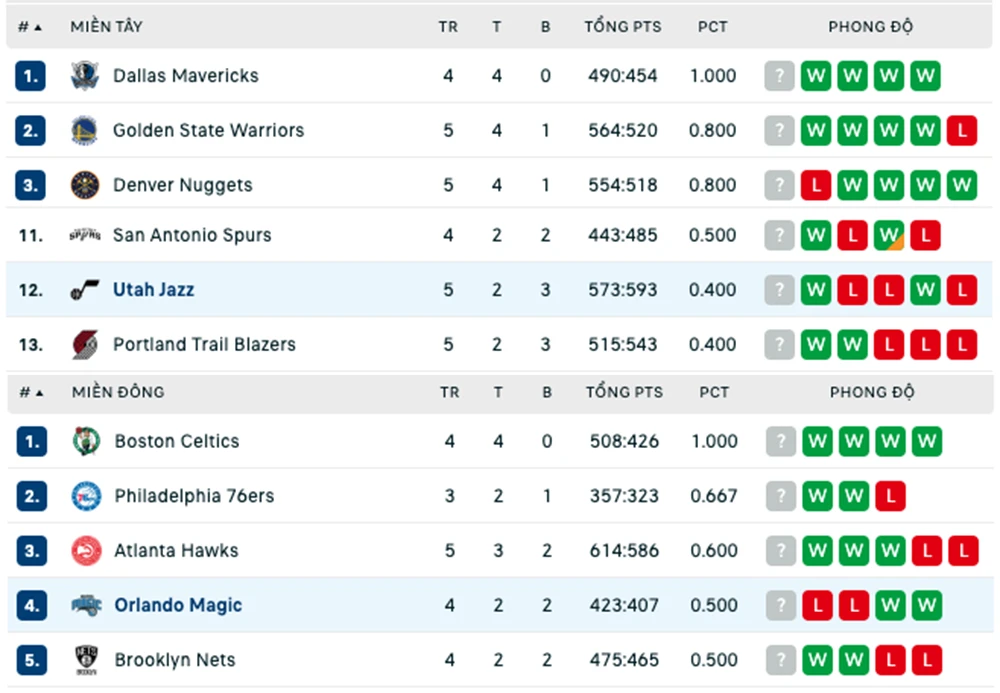Click the Utah Jazz note logo
Screen dimensions: 1000x693
coord(85,290)
